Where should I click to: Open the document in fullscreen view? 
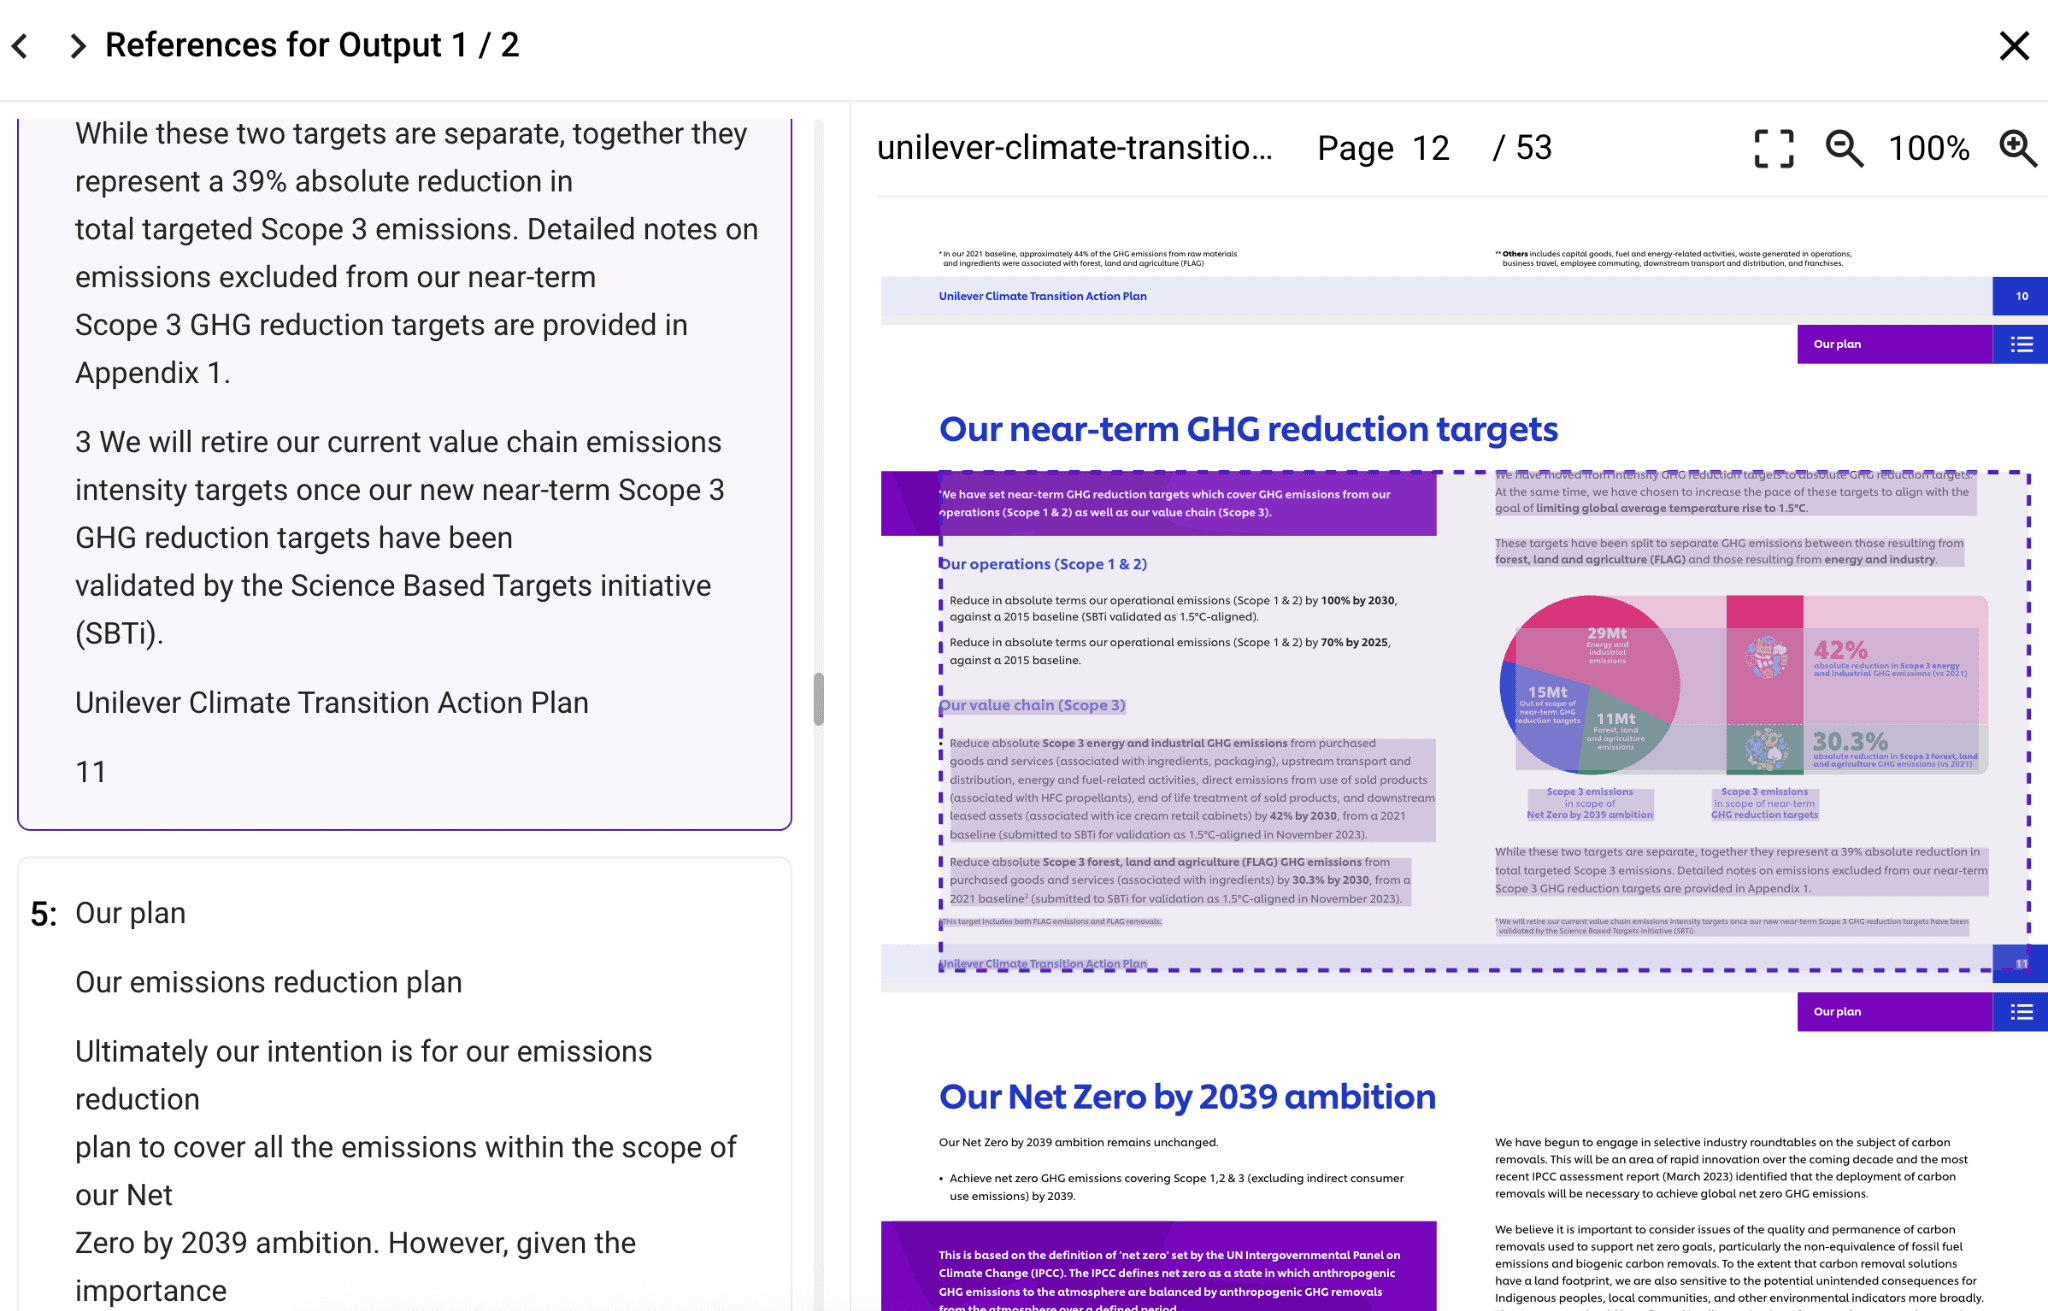1774,149
